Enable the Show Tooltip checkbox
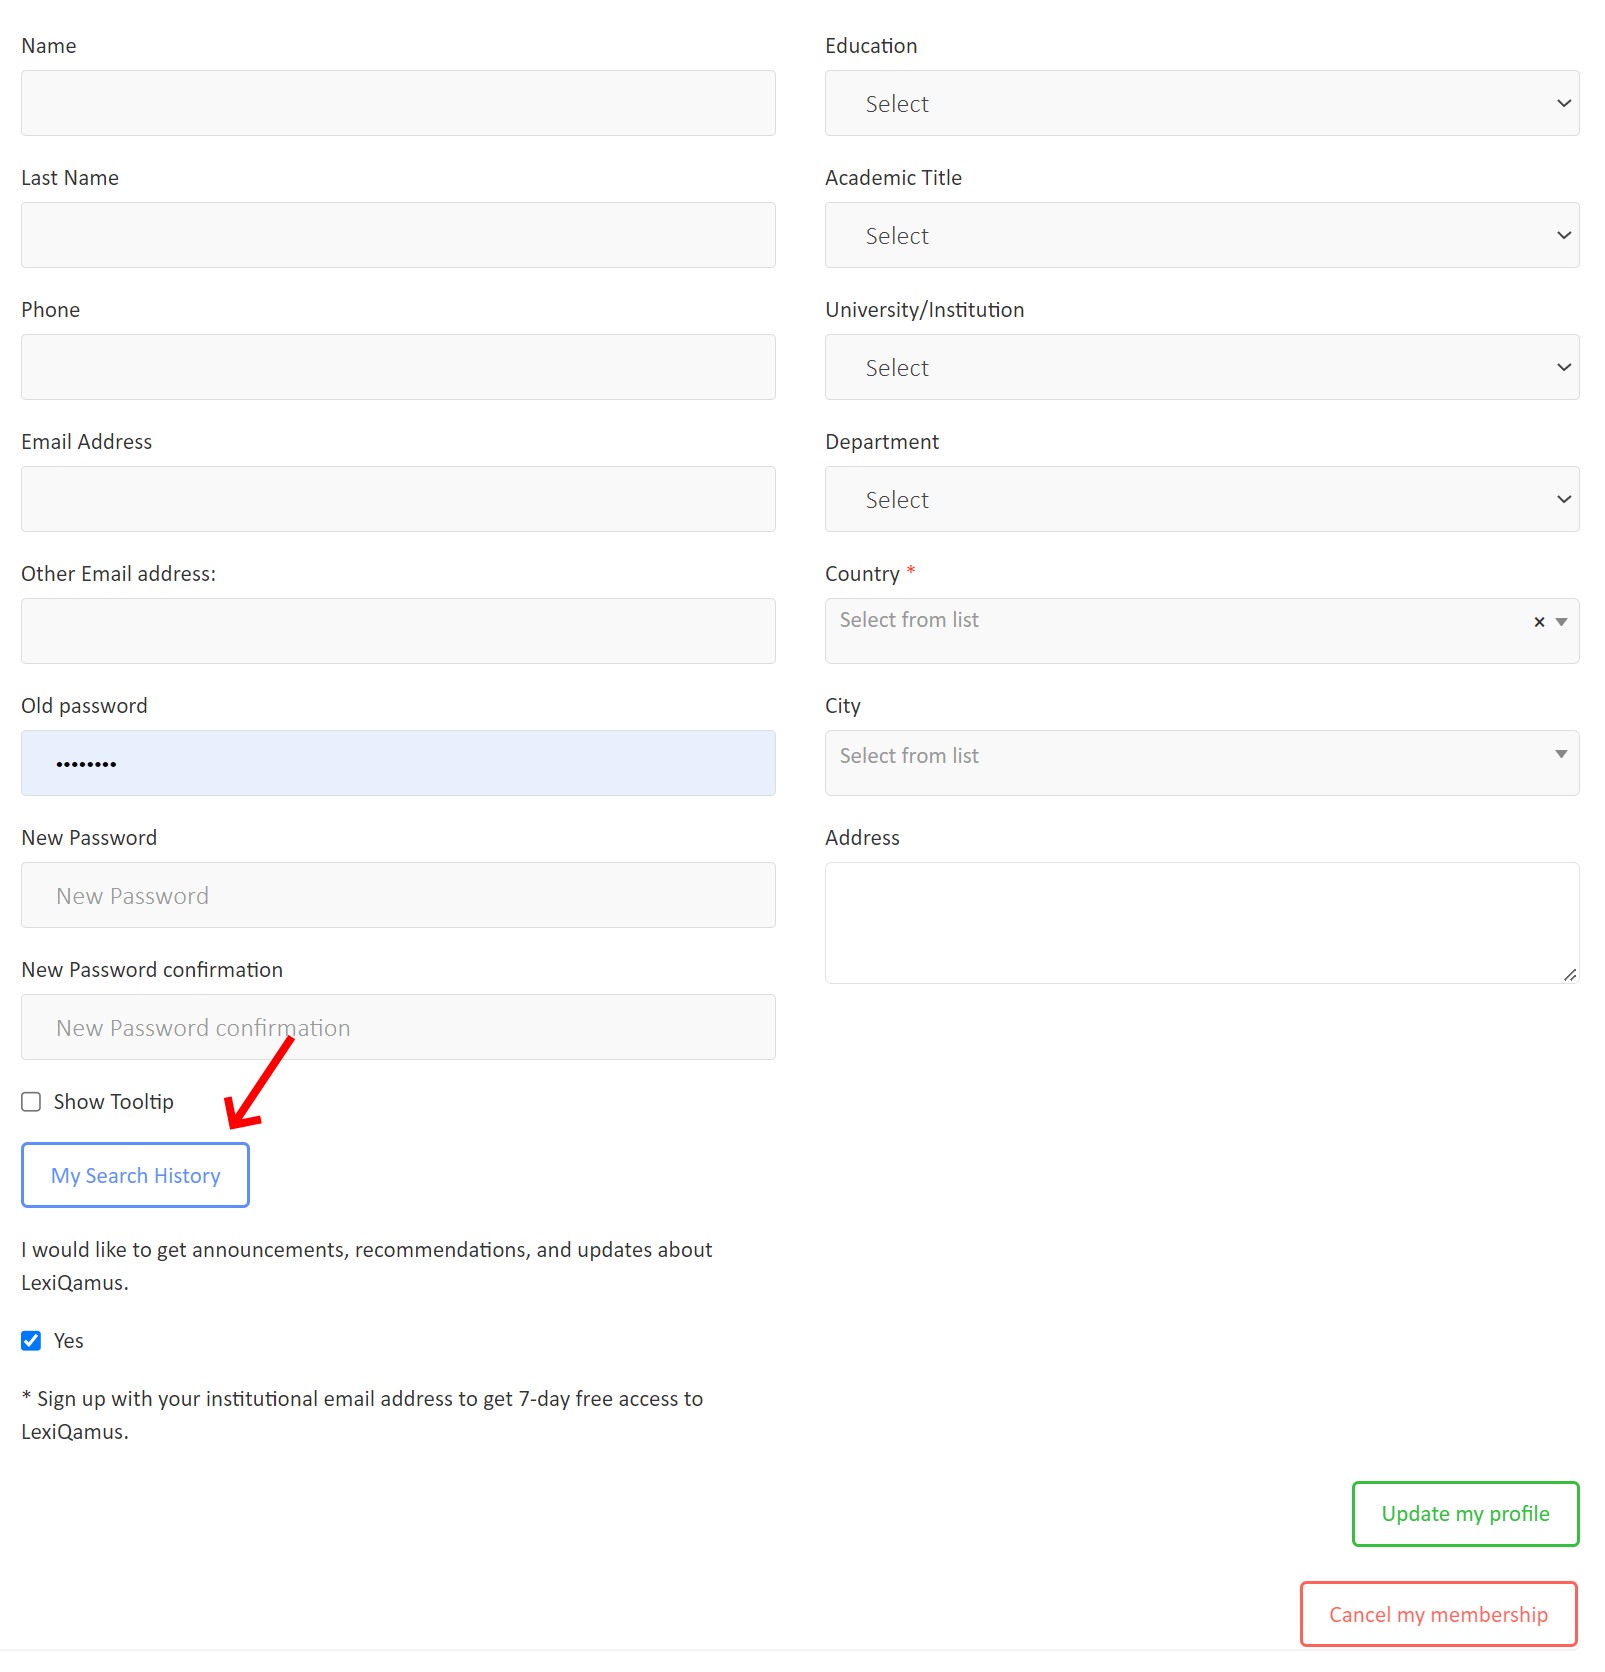The image size is (1605, 1672). tap(32, 1102)
